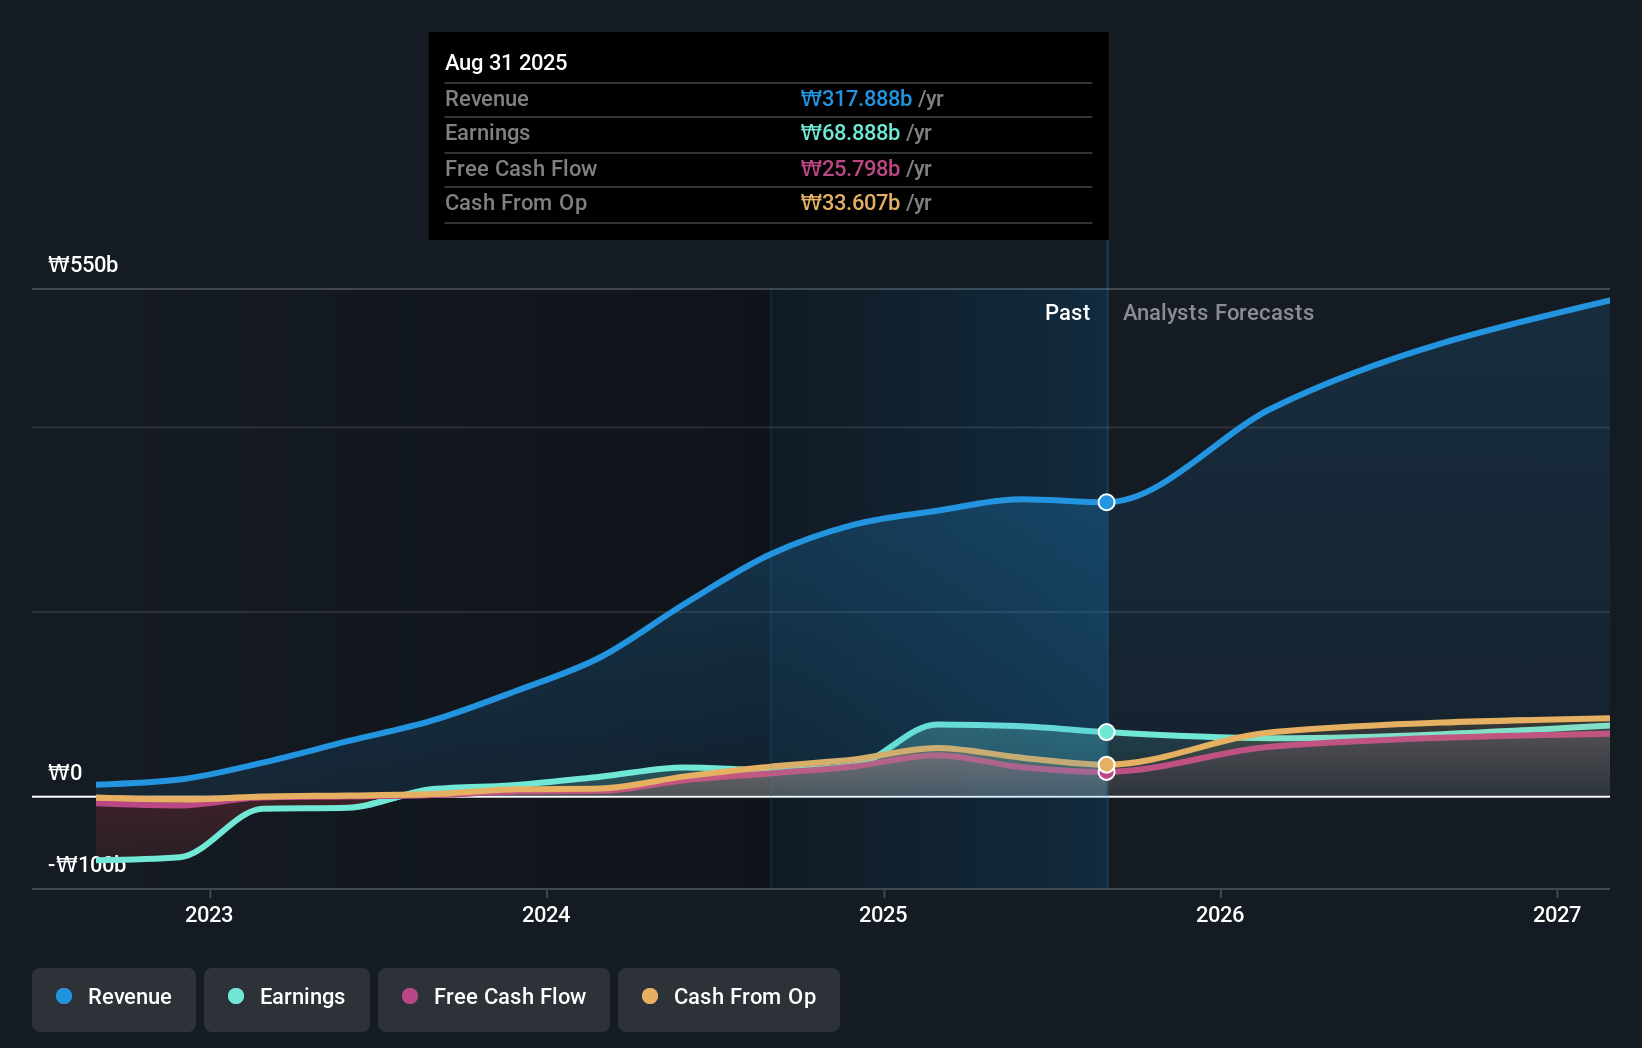Expand the Aug 31 2025 tooltip panel

pos(506,62)
